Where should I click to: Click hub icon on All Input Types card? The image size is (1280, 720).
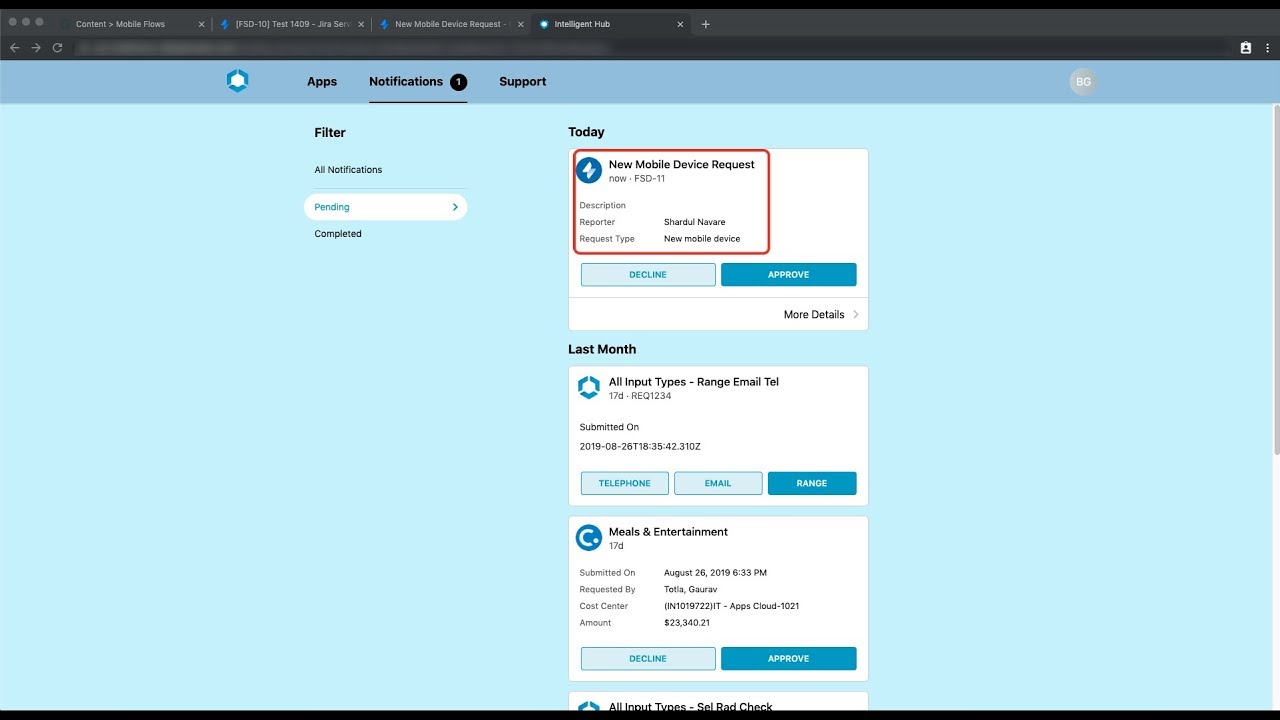point(589,388)
